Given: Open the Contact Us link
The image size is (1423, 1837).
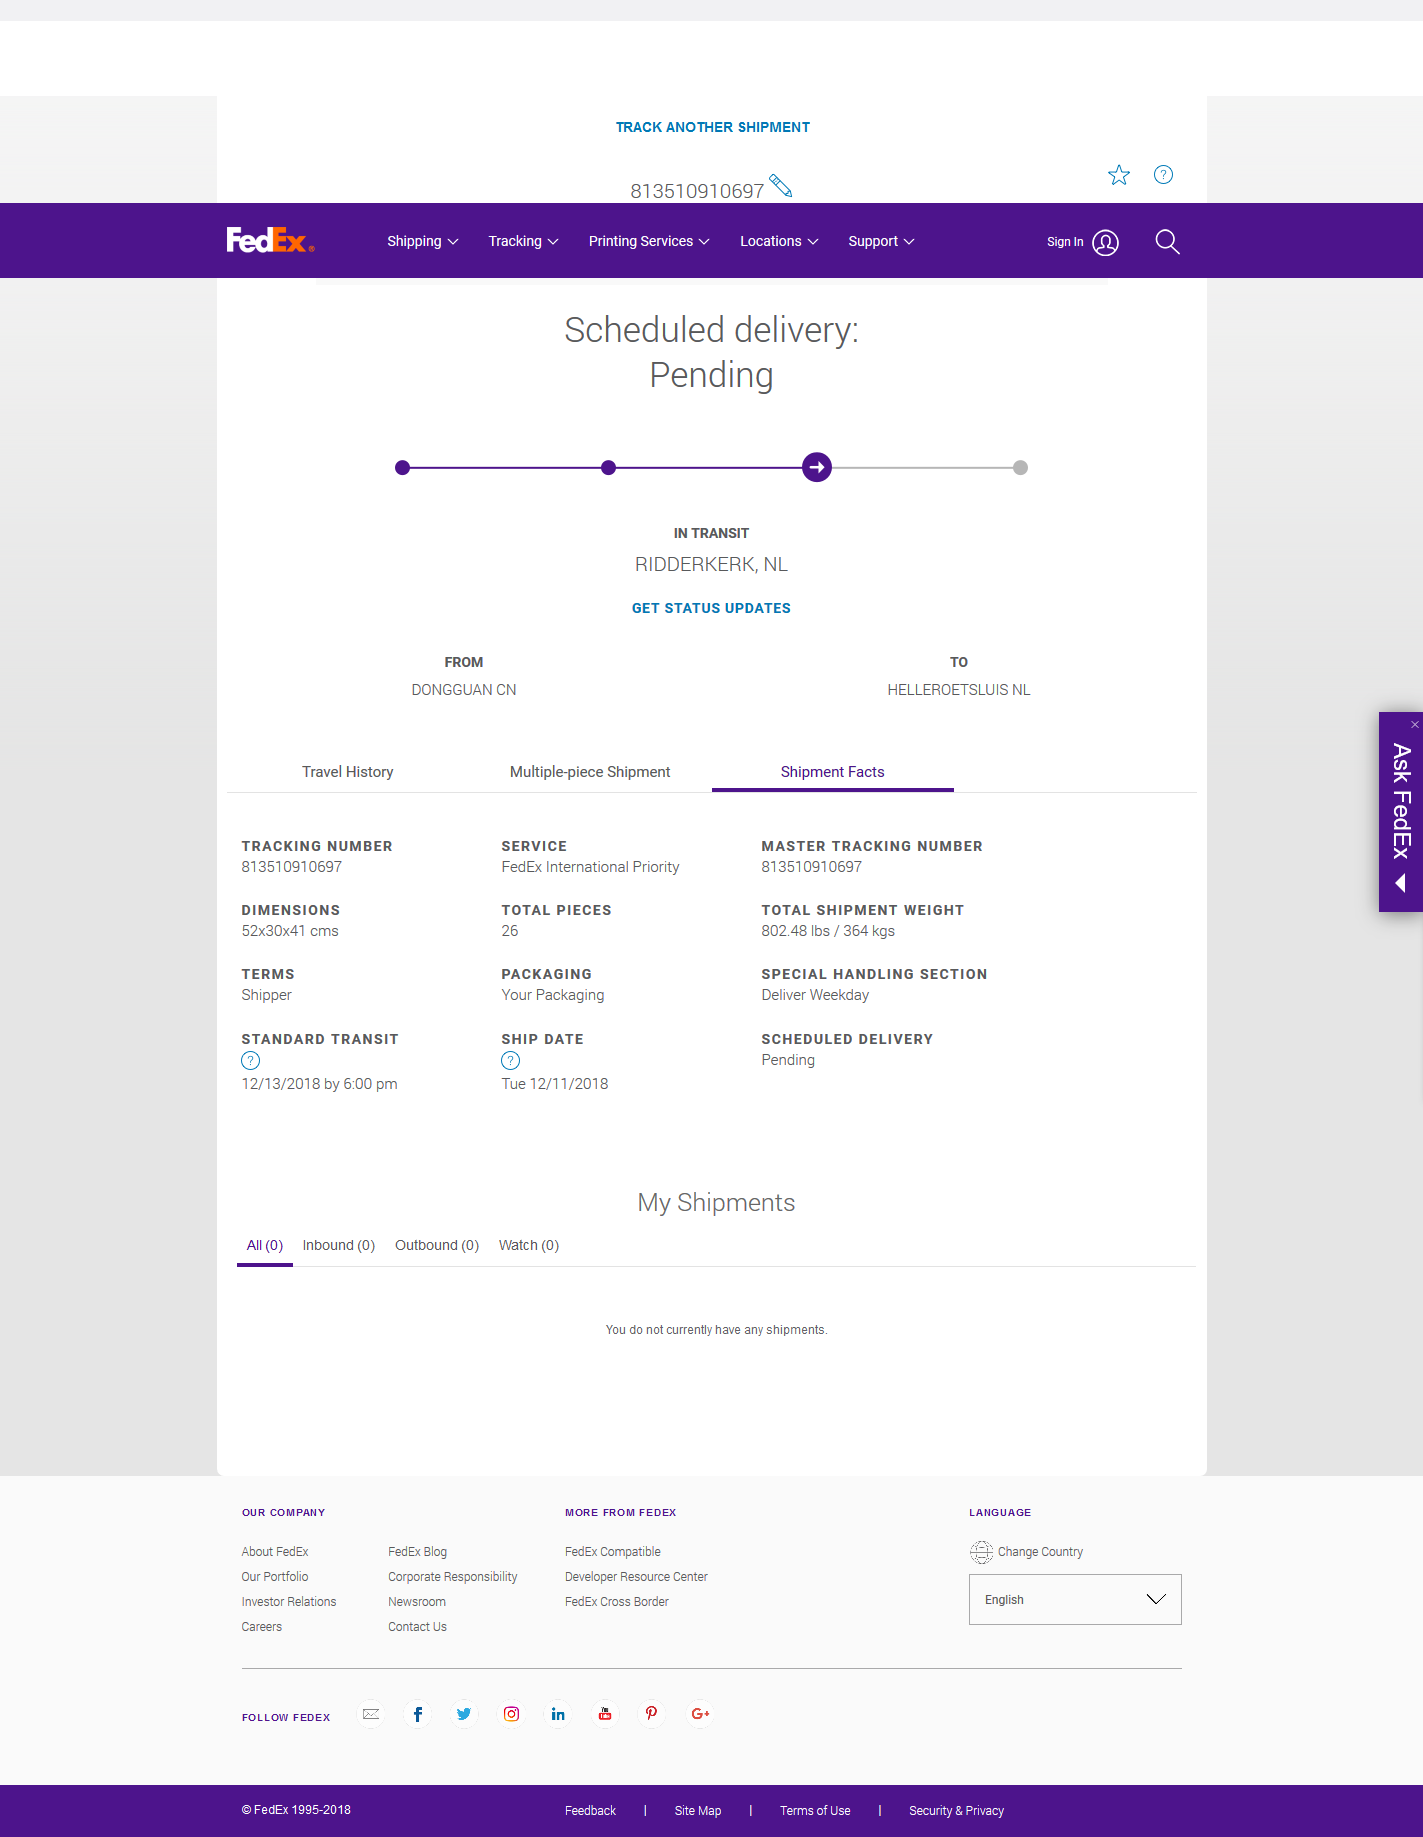Looking at the screenshot, I should click(x=418, y=1627).
